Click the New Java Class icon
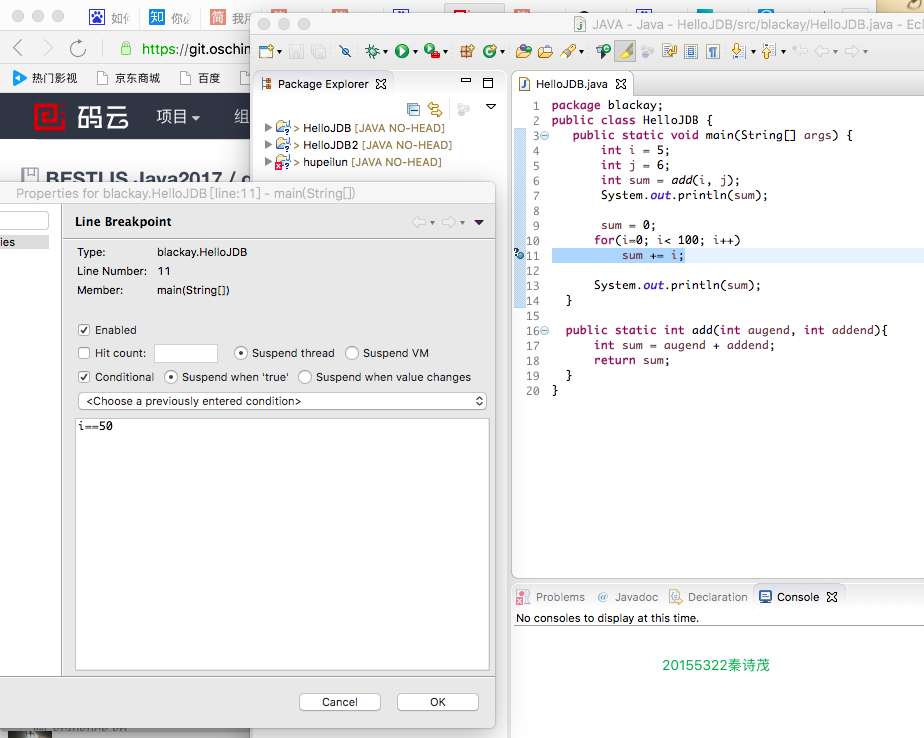 pos(489,51)
